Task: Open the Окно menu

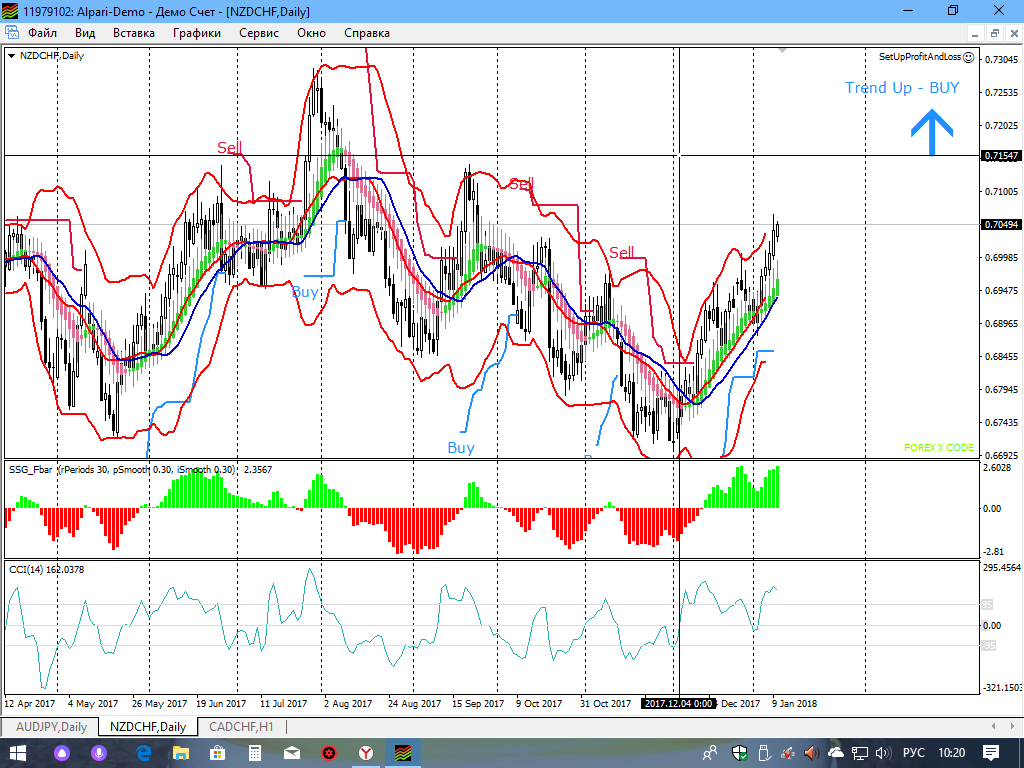Action: (x=311, y=33)
